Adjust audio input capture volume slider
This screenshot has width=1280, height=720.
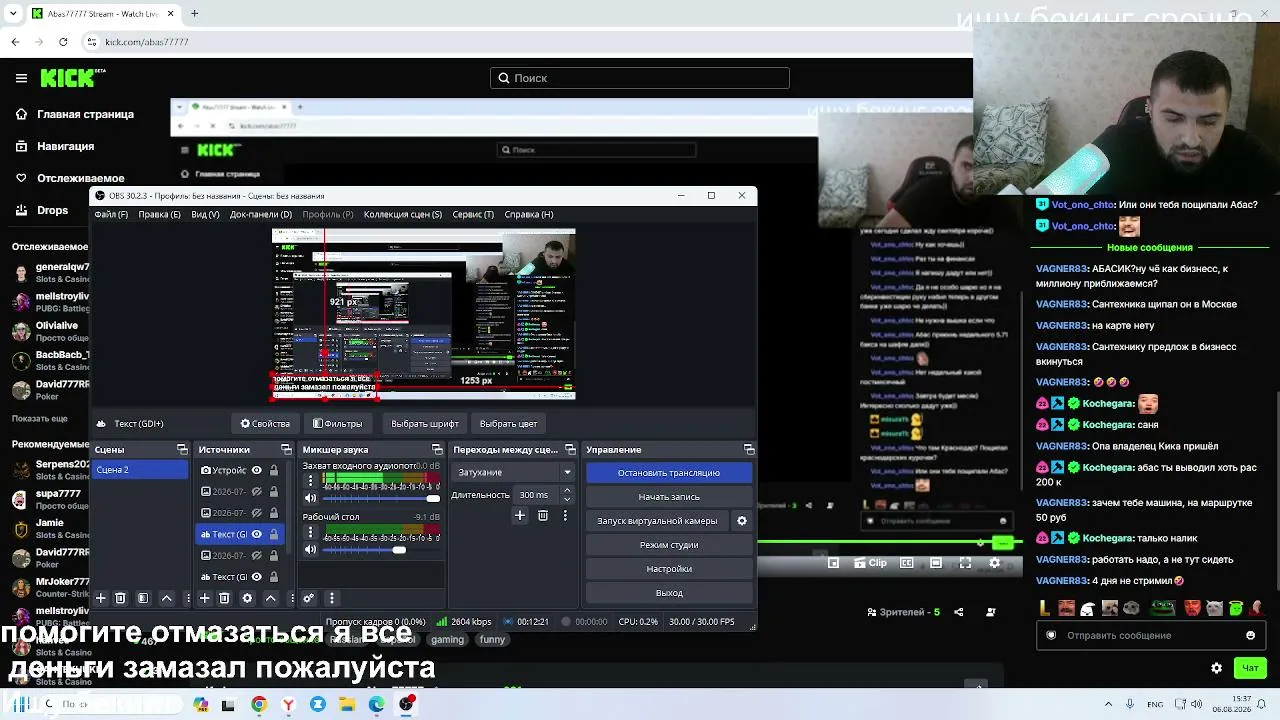point(382,498)
